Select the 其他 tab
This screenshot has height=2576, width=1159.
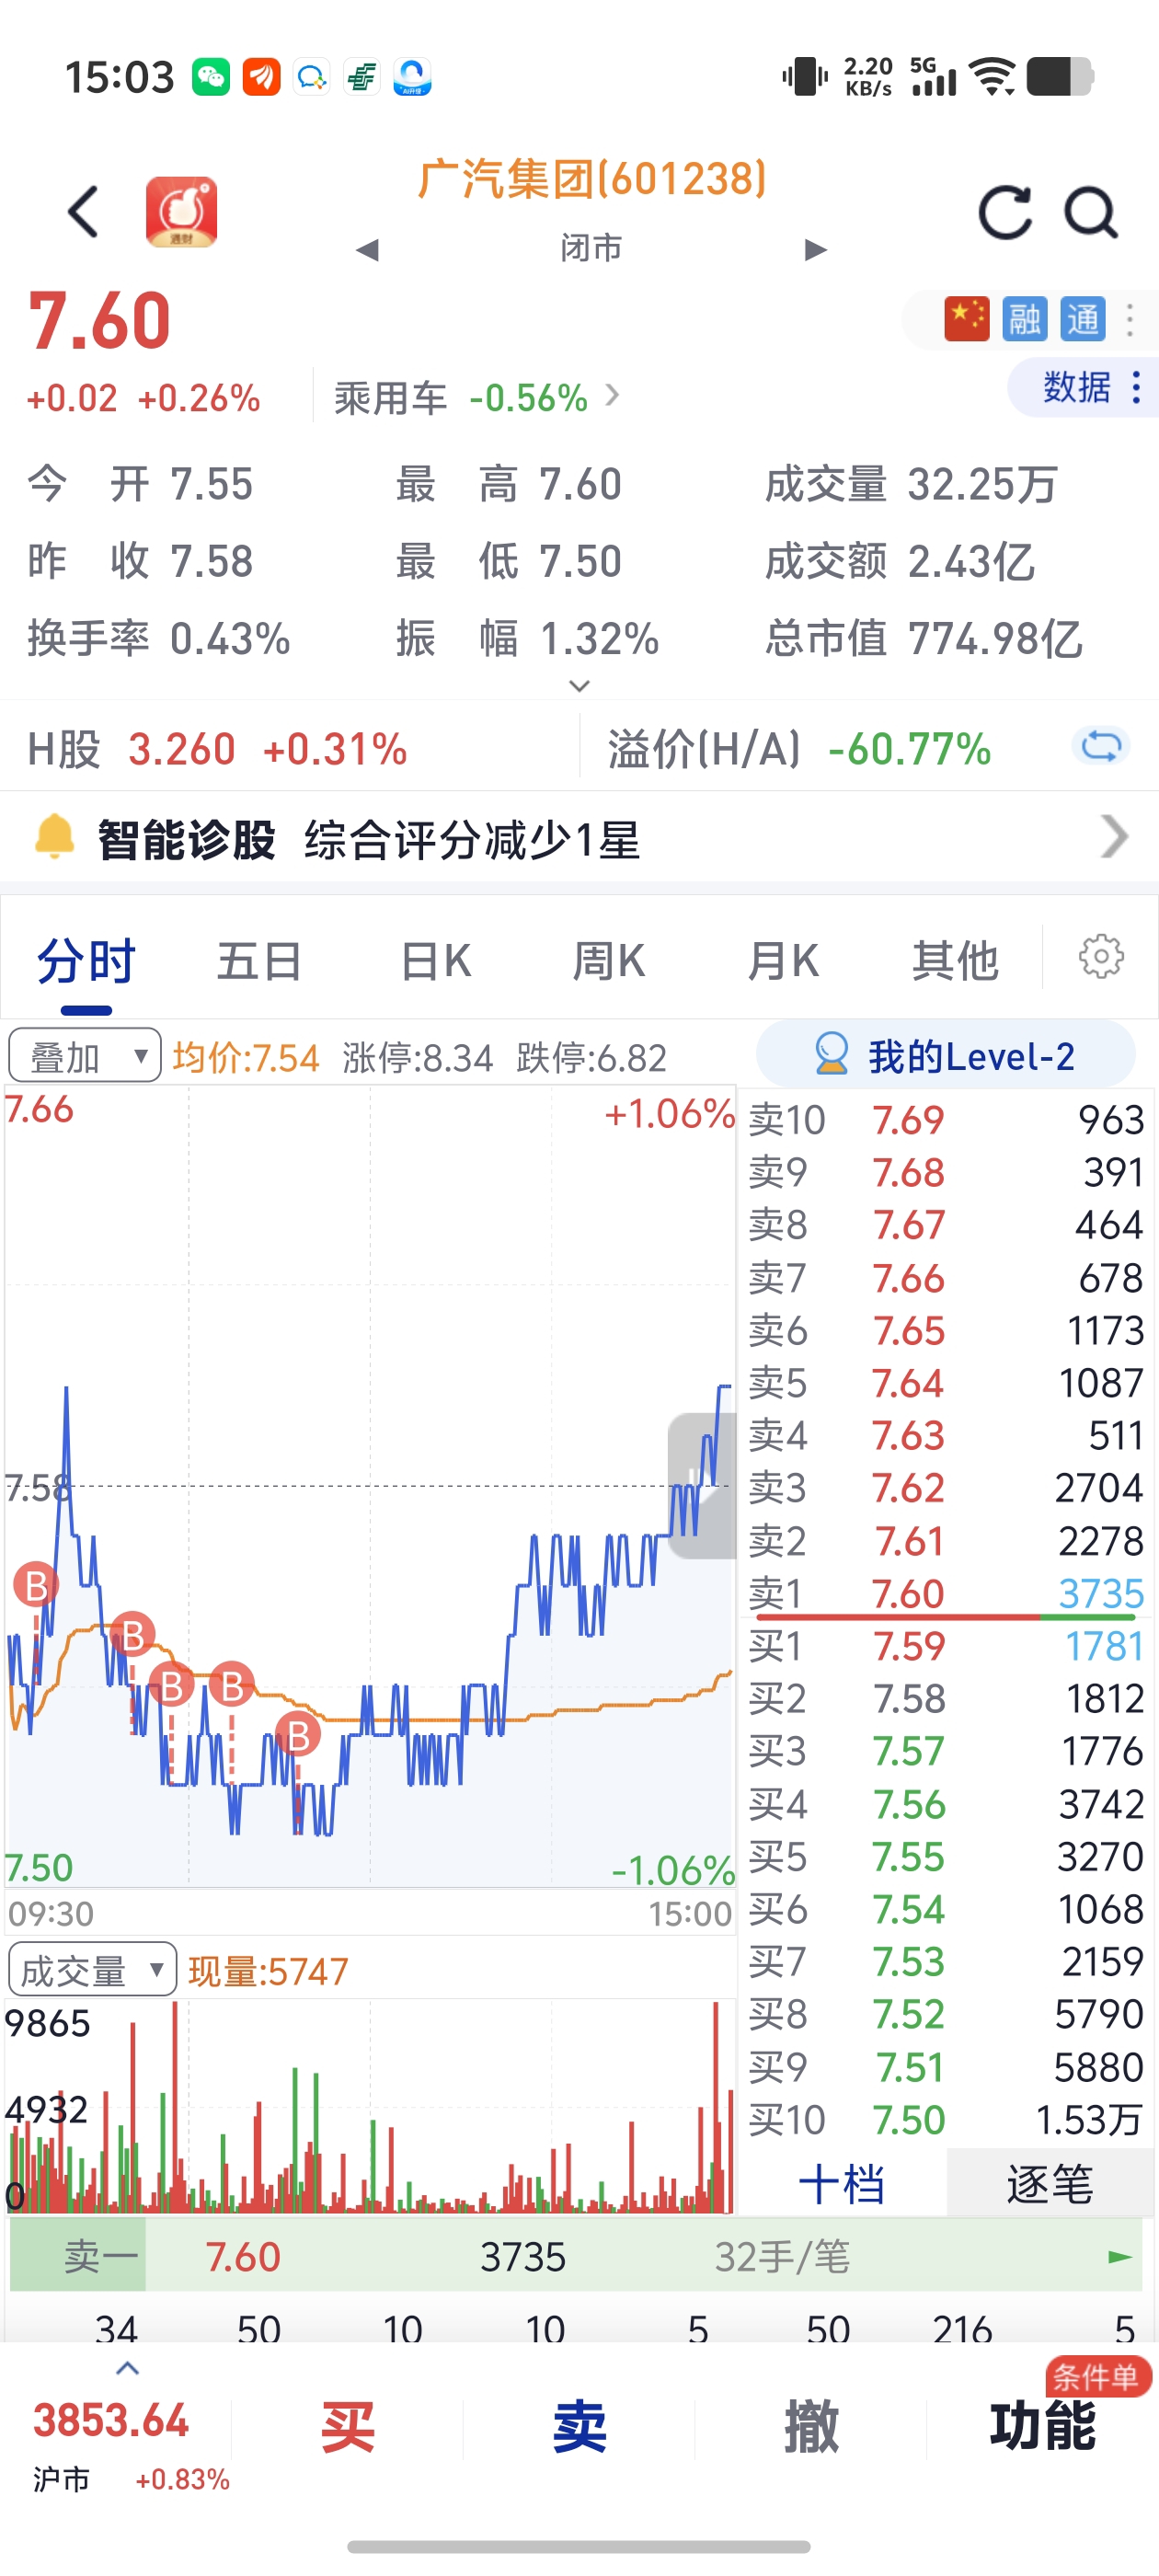pyautogui.click(x=955, y=962)
